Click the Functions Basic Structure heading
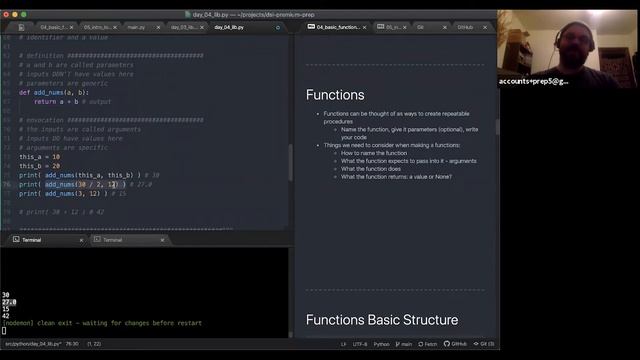This screenshot has height=360, width=640. (x=382, y=320)
